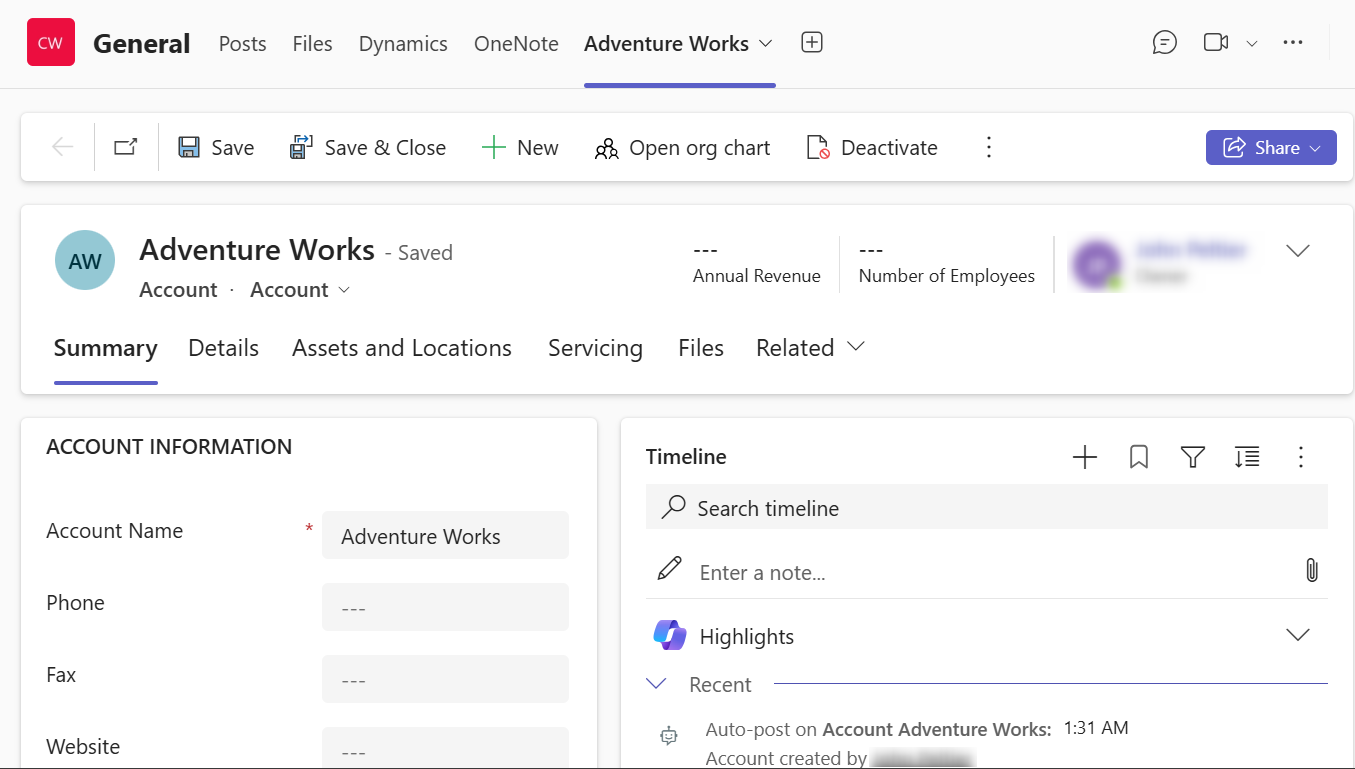The height and width of the screenshot is (769, 1355).
Task: Add a new tab with plus icon
Action: tap(812, 42)
